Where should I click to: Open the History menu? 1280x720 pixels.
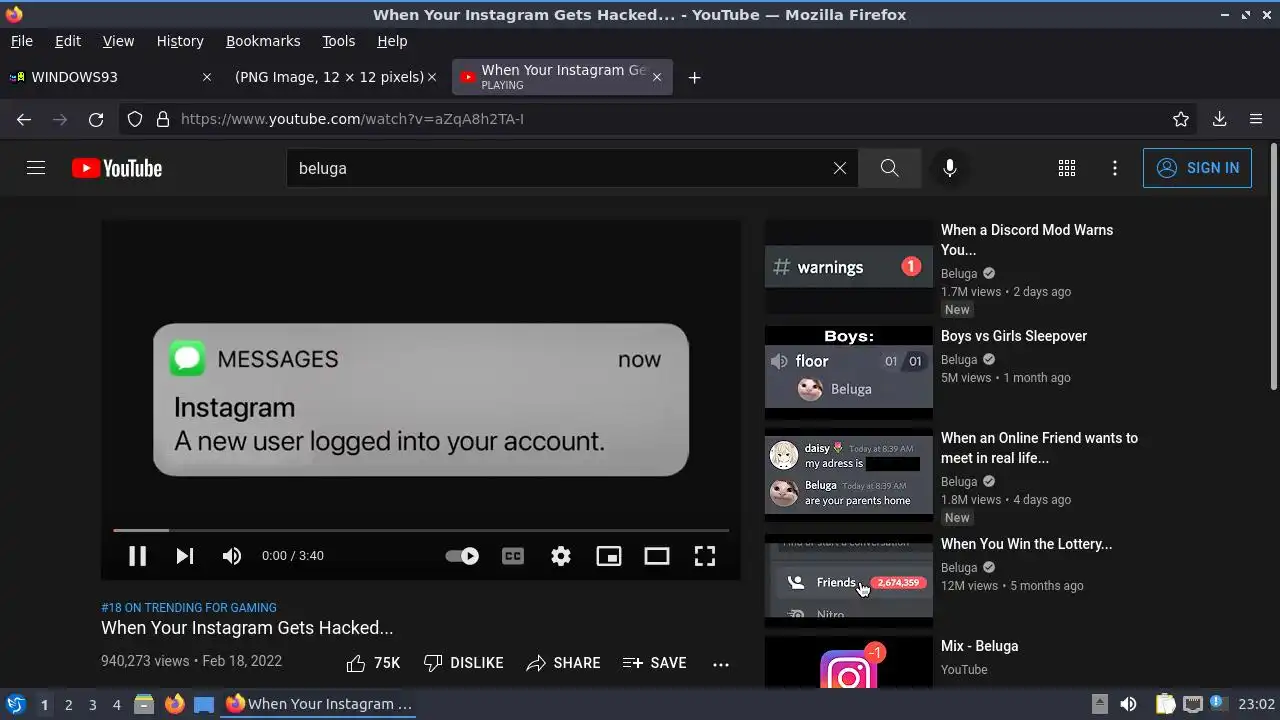tap(180, 41)
